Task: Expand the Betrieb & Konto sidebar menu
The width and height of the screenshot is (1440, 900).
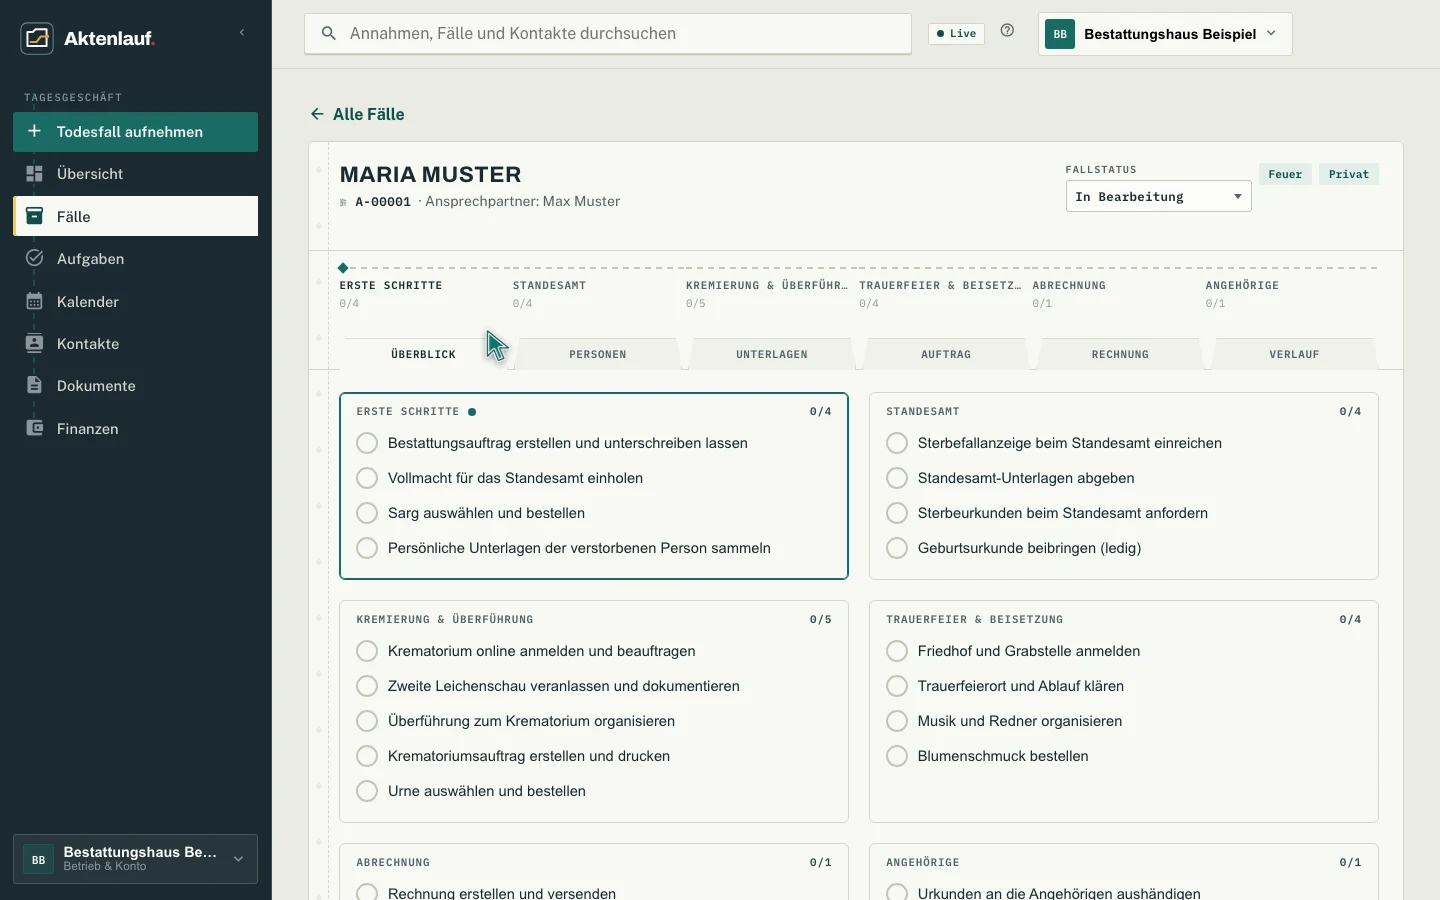Action: 135,859
